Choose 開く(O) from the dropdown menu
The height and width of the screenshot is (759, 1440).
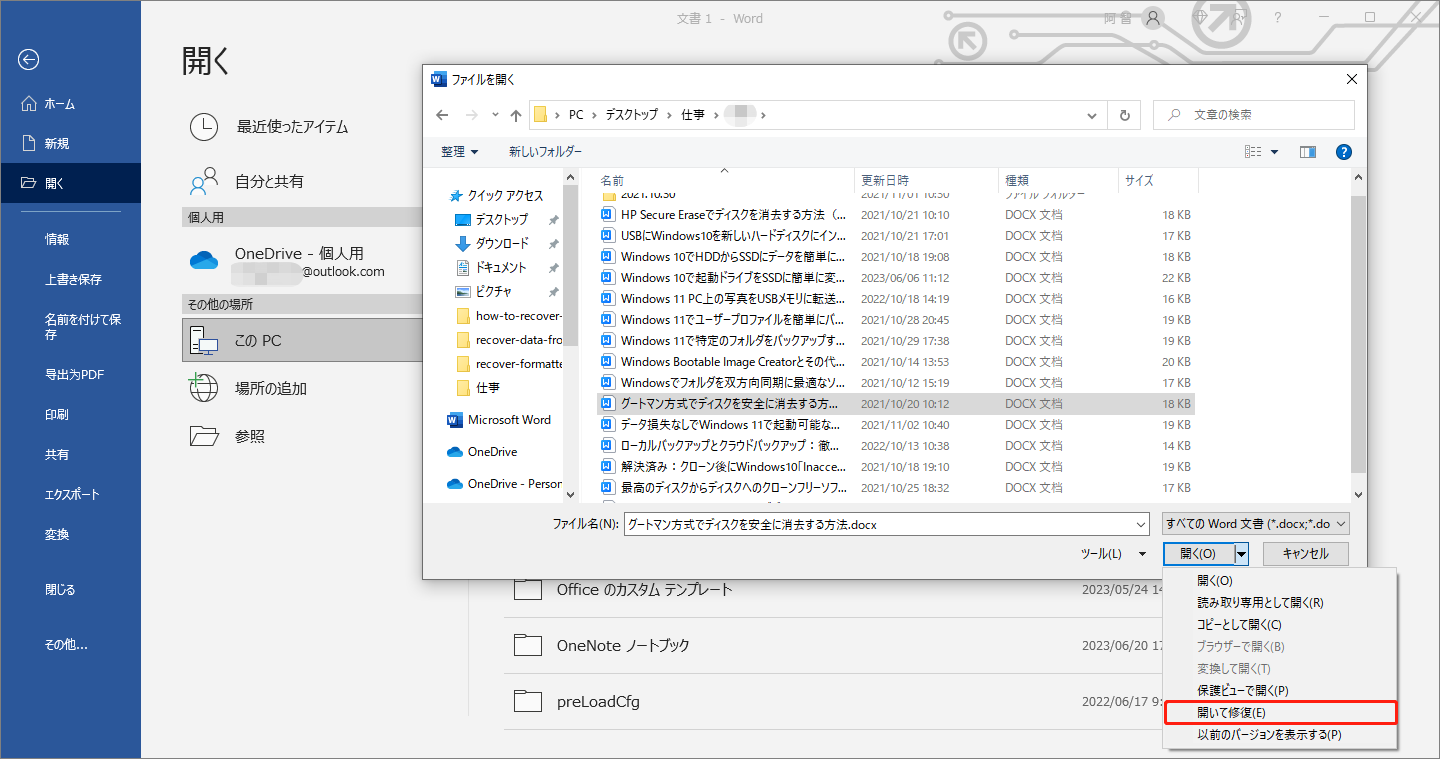pos(1215,581)
